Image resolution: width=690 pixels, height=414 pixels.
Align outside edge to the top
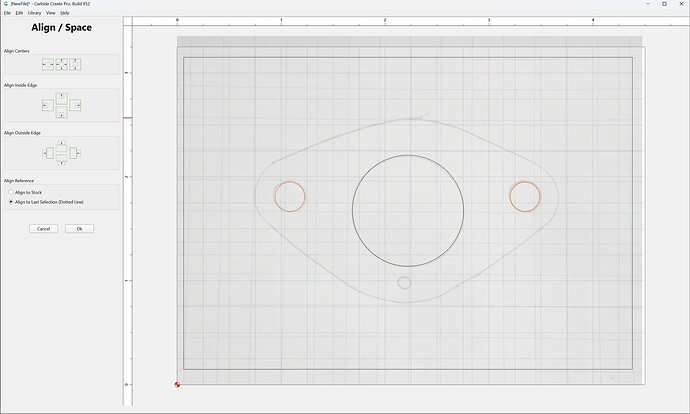click(x=62, y=146)
